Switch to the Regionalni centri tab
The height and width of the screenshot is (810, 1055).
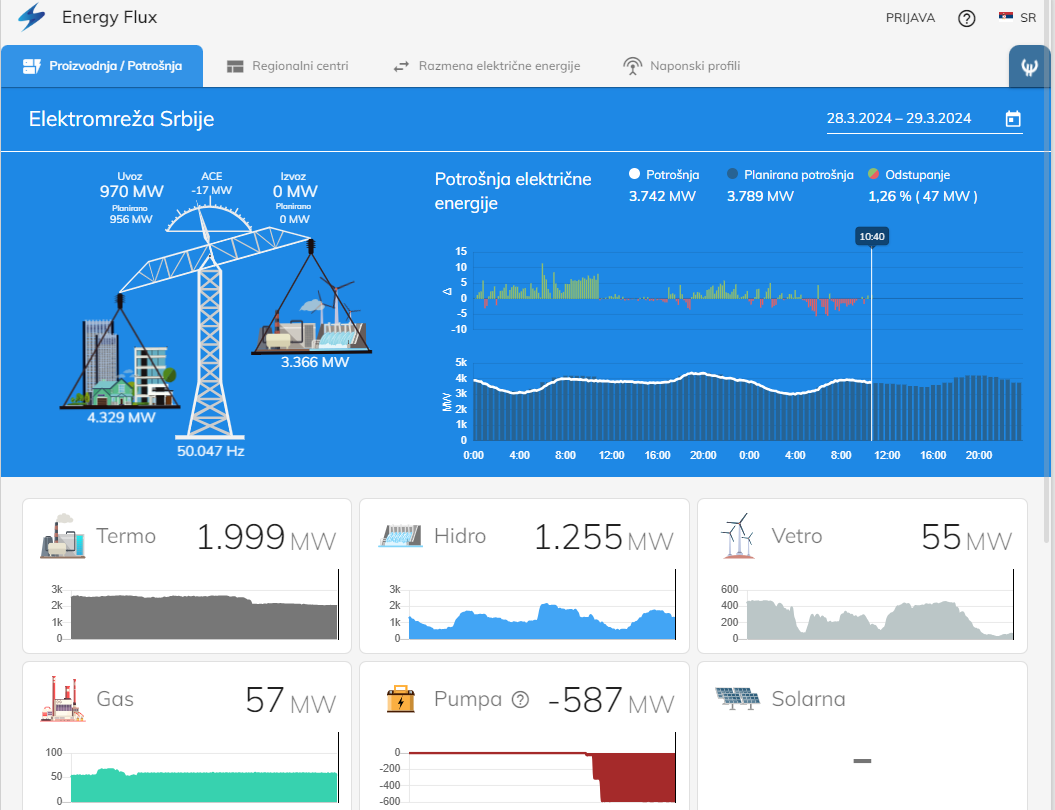[x=288, y=66]
